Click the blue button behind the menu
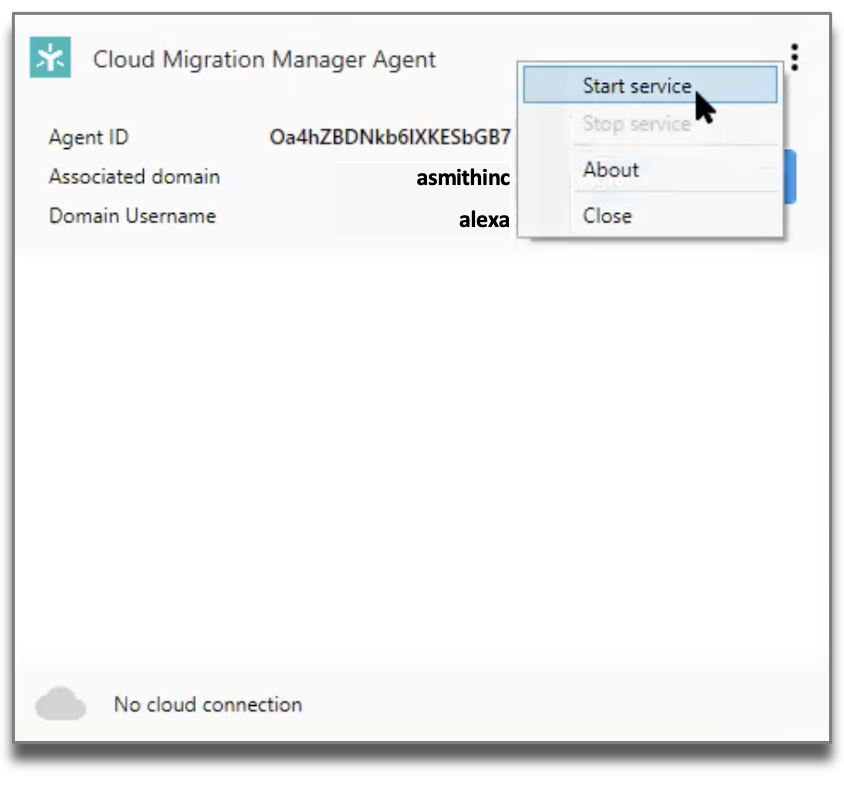 (790, 177)
